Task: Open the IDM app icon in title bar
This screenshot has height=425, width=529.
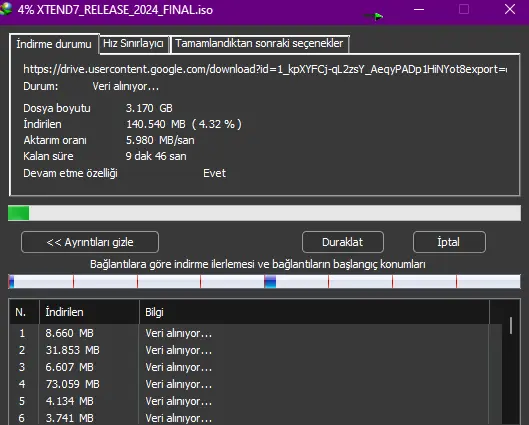Action: [x=5, y=9]
